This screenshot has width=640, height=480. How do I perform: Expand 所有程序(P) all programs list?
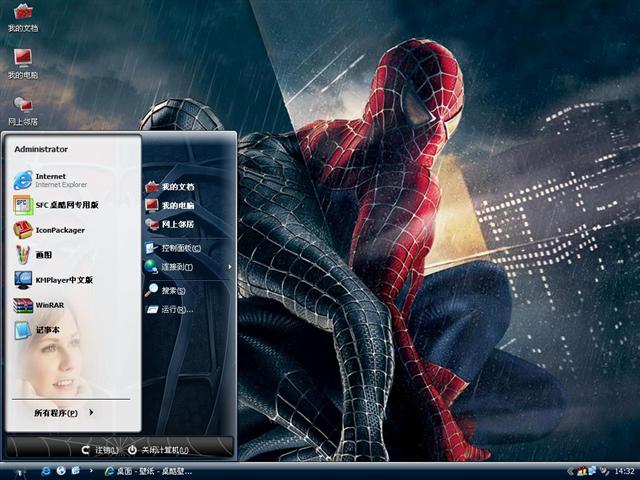click(x=64, y=413)
